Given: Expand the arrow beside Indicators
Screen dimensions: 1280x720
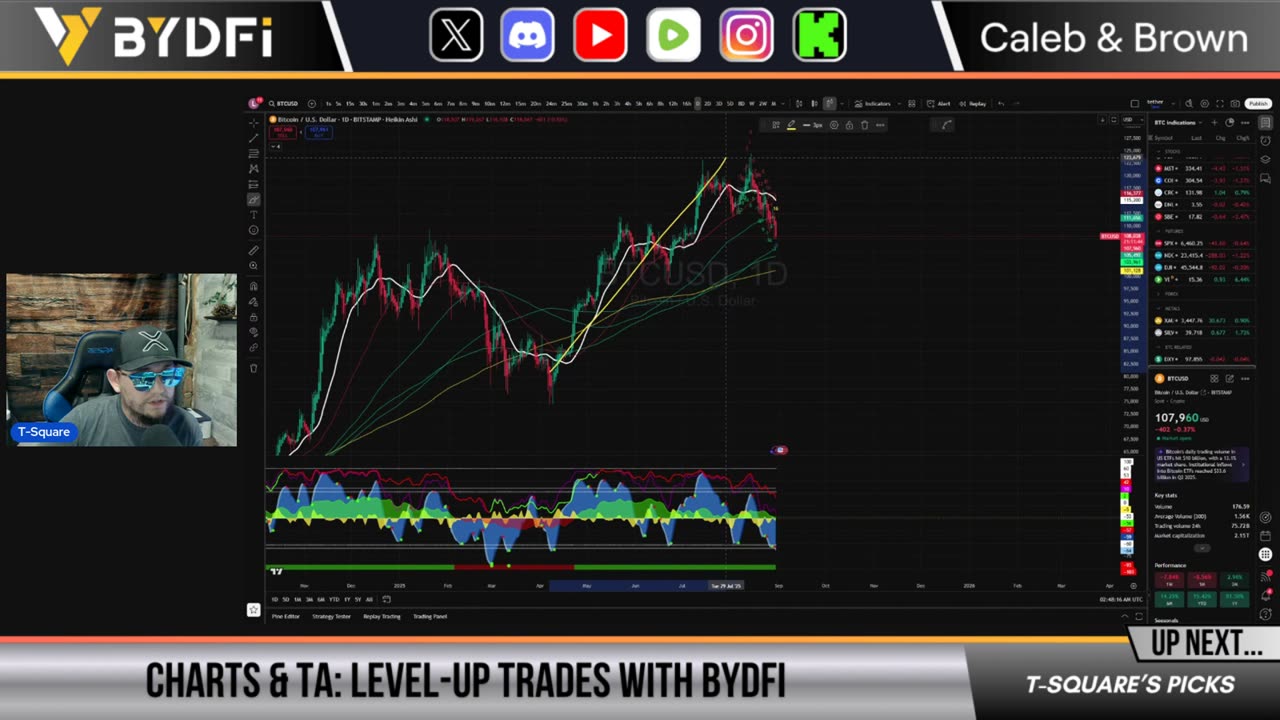Looking at the screenshot, I should click(899, 103).
